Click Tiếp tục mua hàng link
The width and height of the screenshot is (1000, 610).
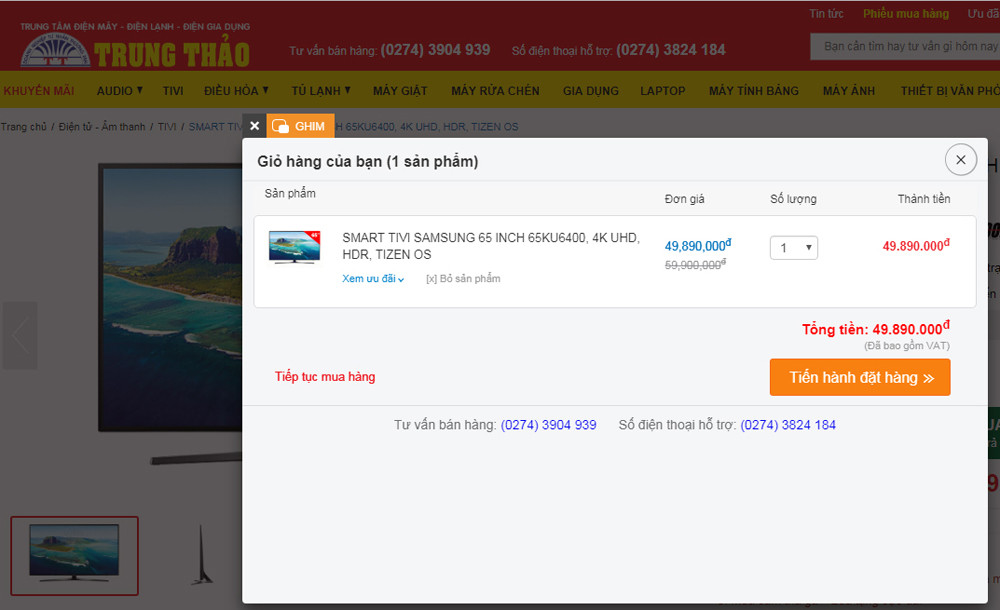coord(325,376)
